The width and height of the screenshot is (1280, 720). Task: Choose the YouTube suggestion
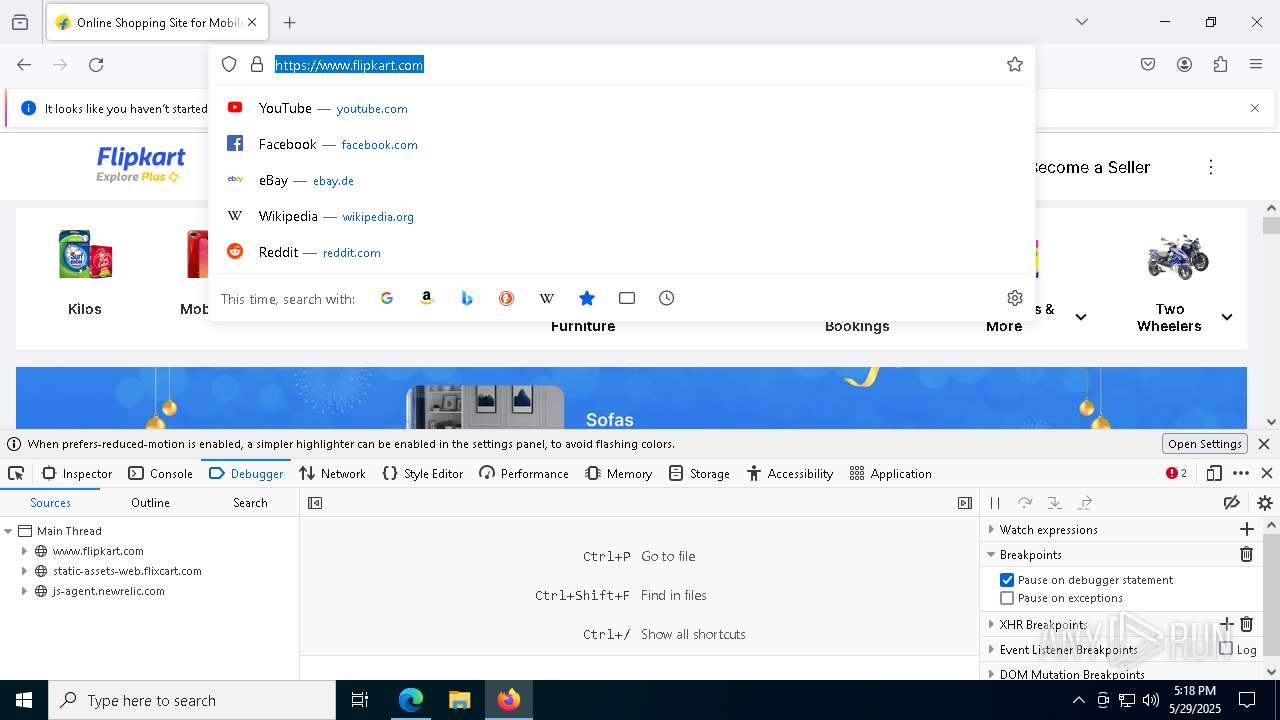pos(622,108)
